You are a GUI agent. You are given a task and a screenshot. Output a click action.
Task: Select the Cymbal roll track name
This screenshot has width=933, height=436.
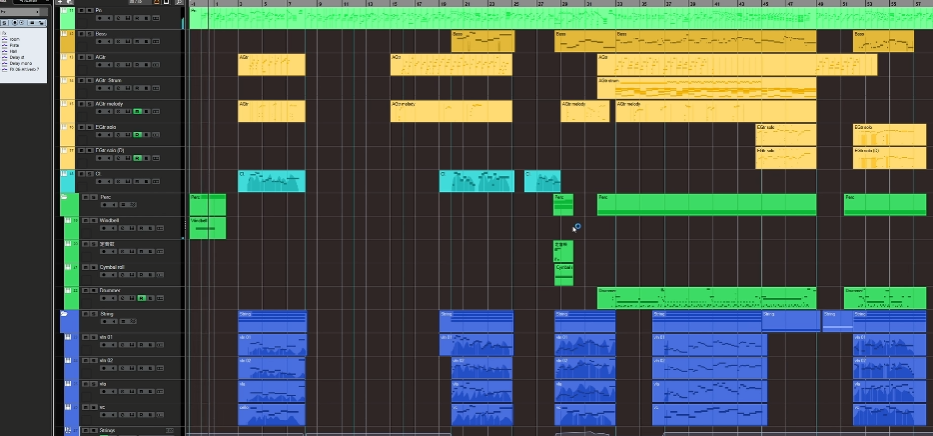tap(112, 267)
